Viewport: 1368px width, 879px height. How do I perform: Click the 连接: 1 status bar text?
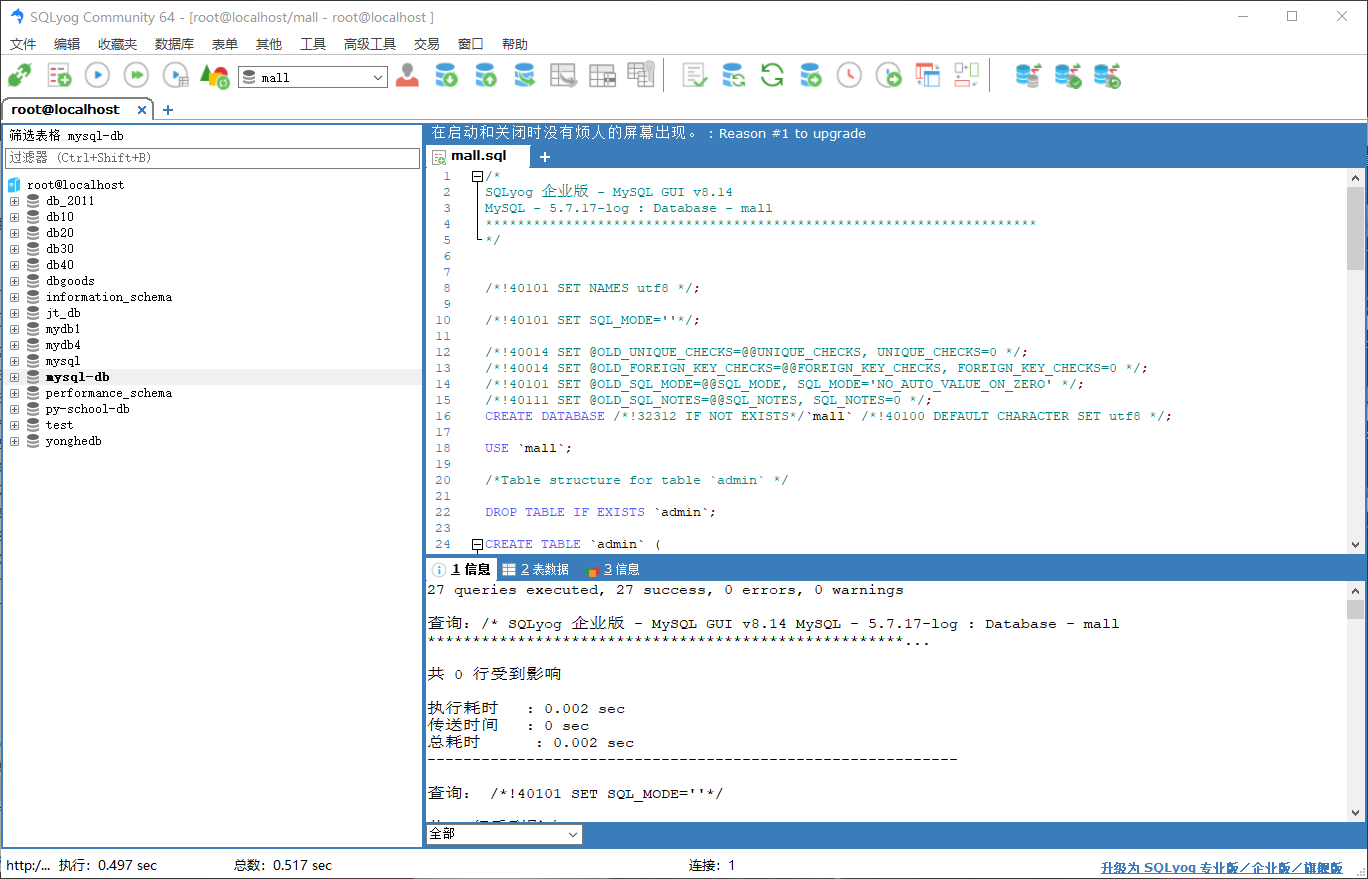pos(712,865)
